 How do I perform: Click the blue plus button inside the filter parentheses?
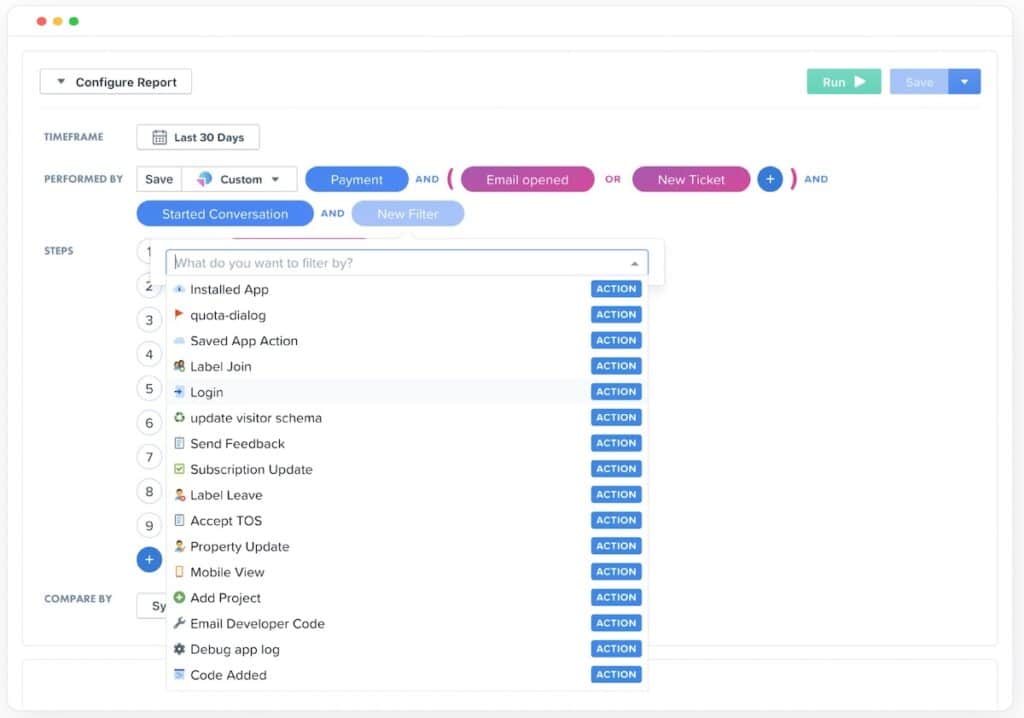(x=770, y=179)
